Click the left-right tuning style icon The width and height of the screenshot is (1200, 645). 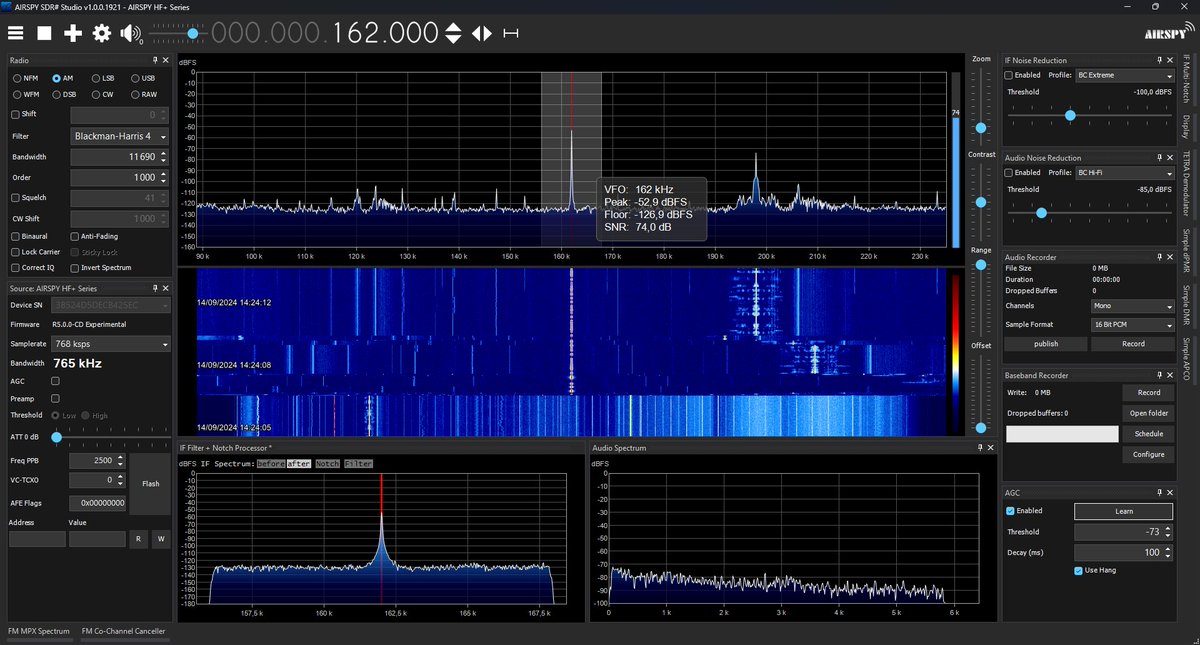(x=482, y=33)
